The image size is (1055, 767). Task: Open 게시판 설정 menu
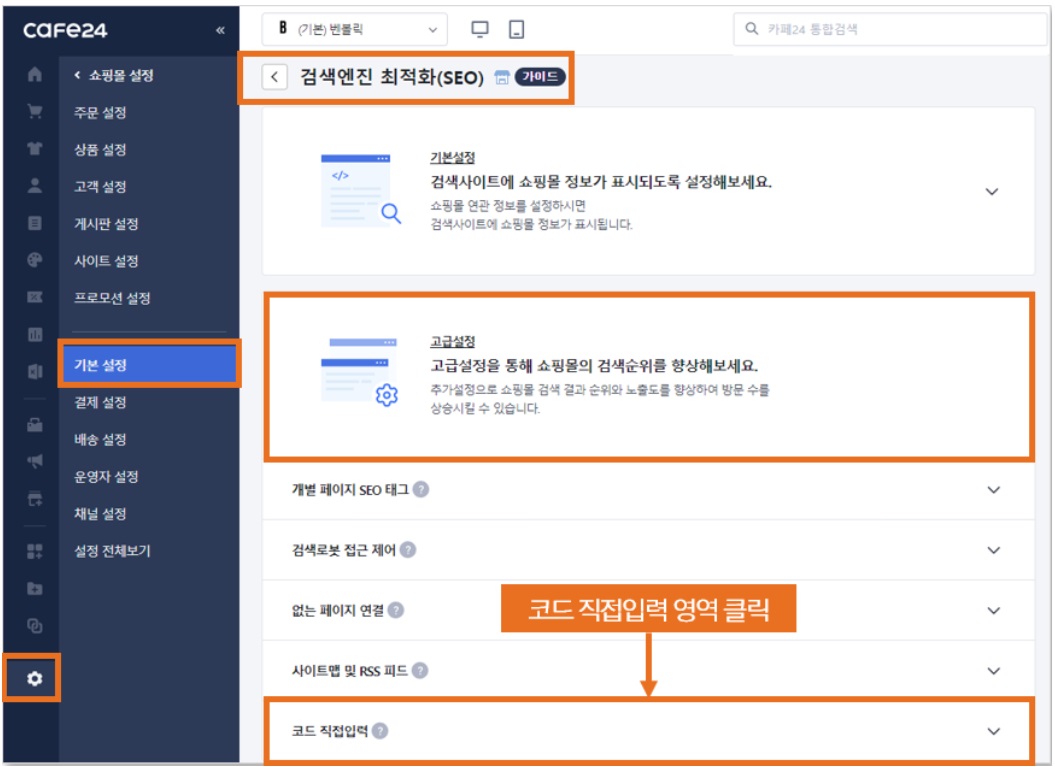pyautogui.click(x=106, y=223)
